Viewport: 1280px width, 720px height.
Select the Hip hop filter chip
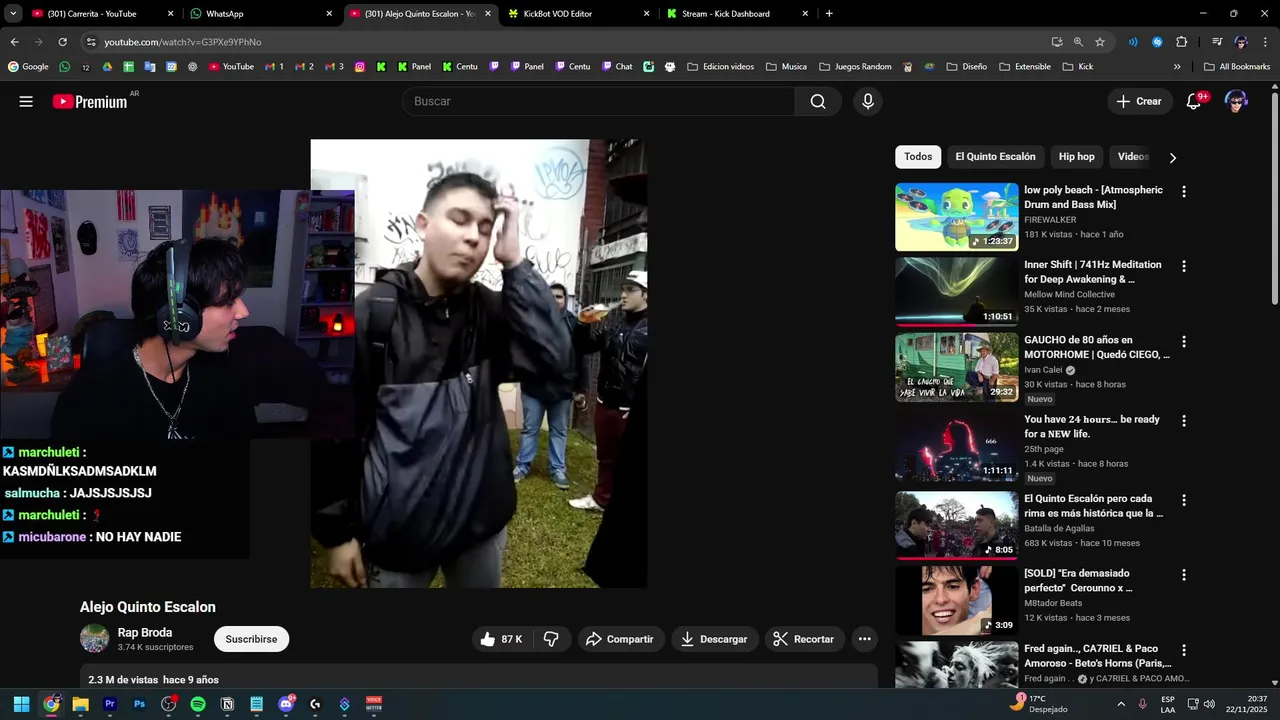pyautogui.click(x=1077, y=157)
